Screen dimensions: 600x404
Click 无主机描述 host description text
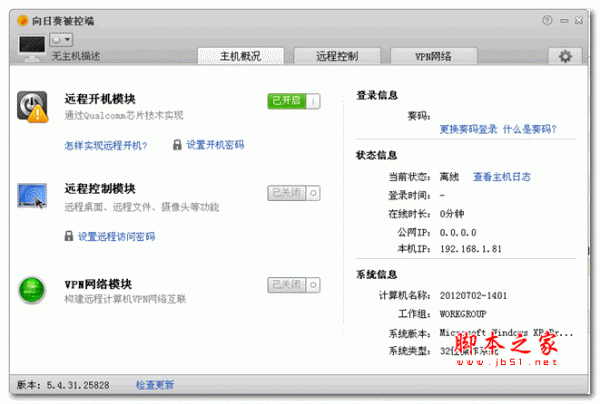pos(76,56)
